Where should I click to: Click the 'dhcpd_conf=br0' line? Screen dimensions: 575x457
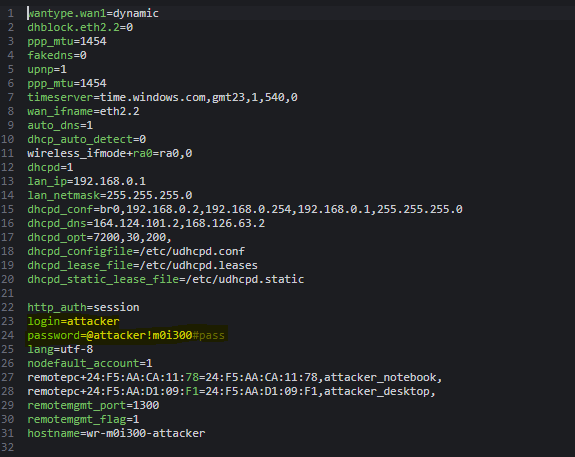click(x=245, y=209)
